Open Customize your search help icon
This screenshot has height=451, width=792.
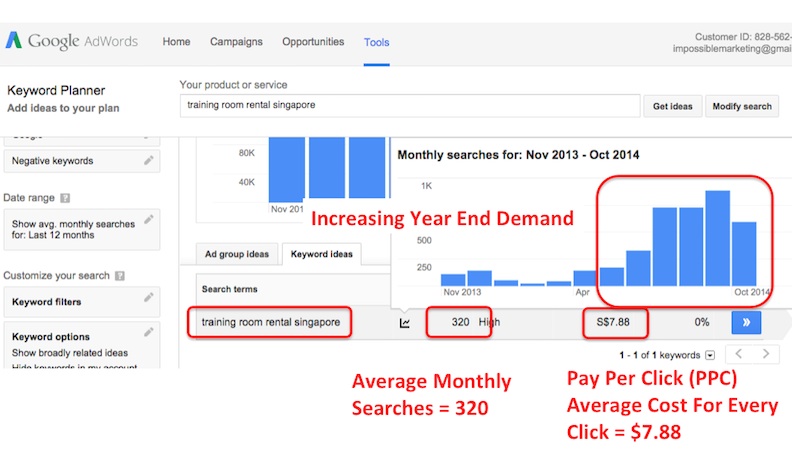pos(120,276)
